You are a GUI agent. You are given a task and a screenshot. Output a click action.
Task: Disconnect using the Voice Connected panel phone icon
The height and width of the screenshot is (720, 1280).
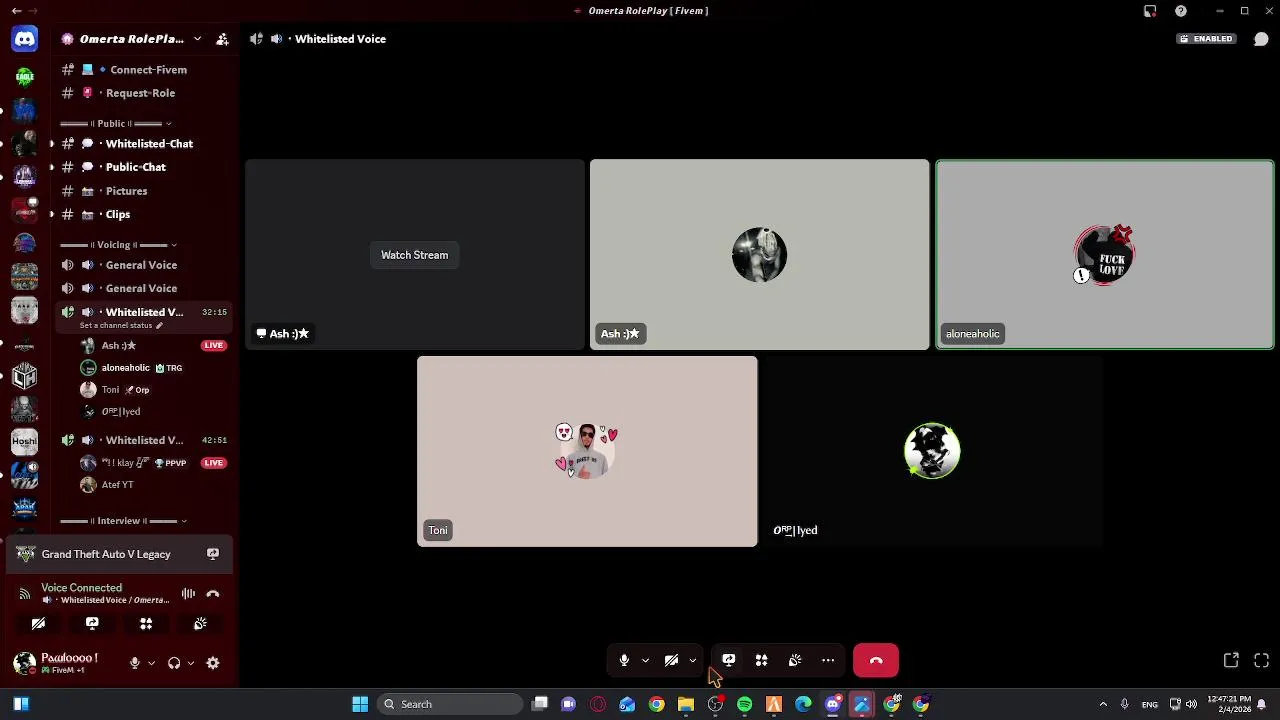point(213,594)
